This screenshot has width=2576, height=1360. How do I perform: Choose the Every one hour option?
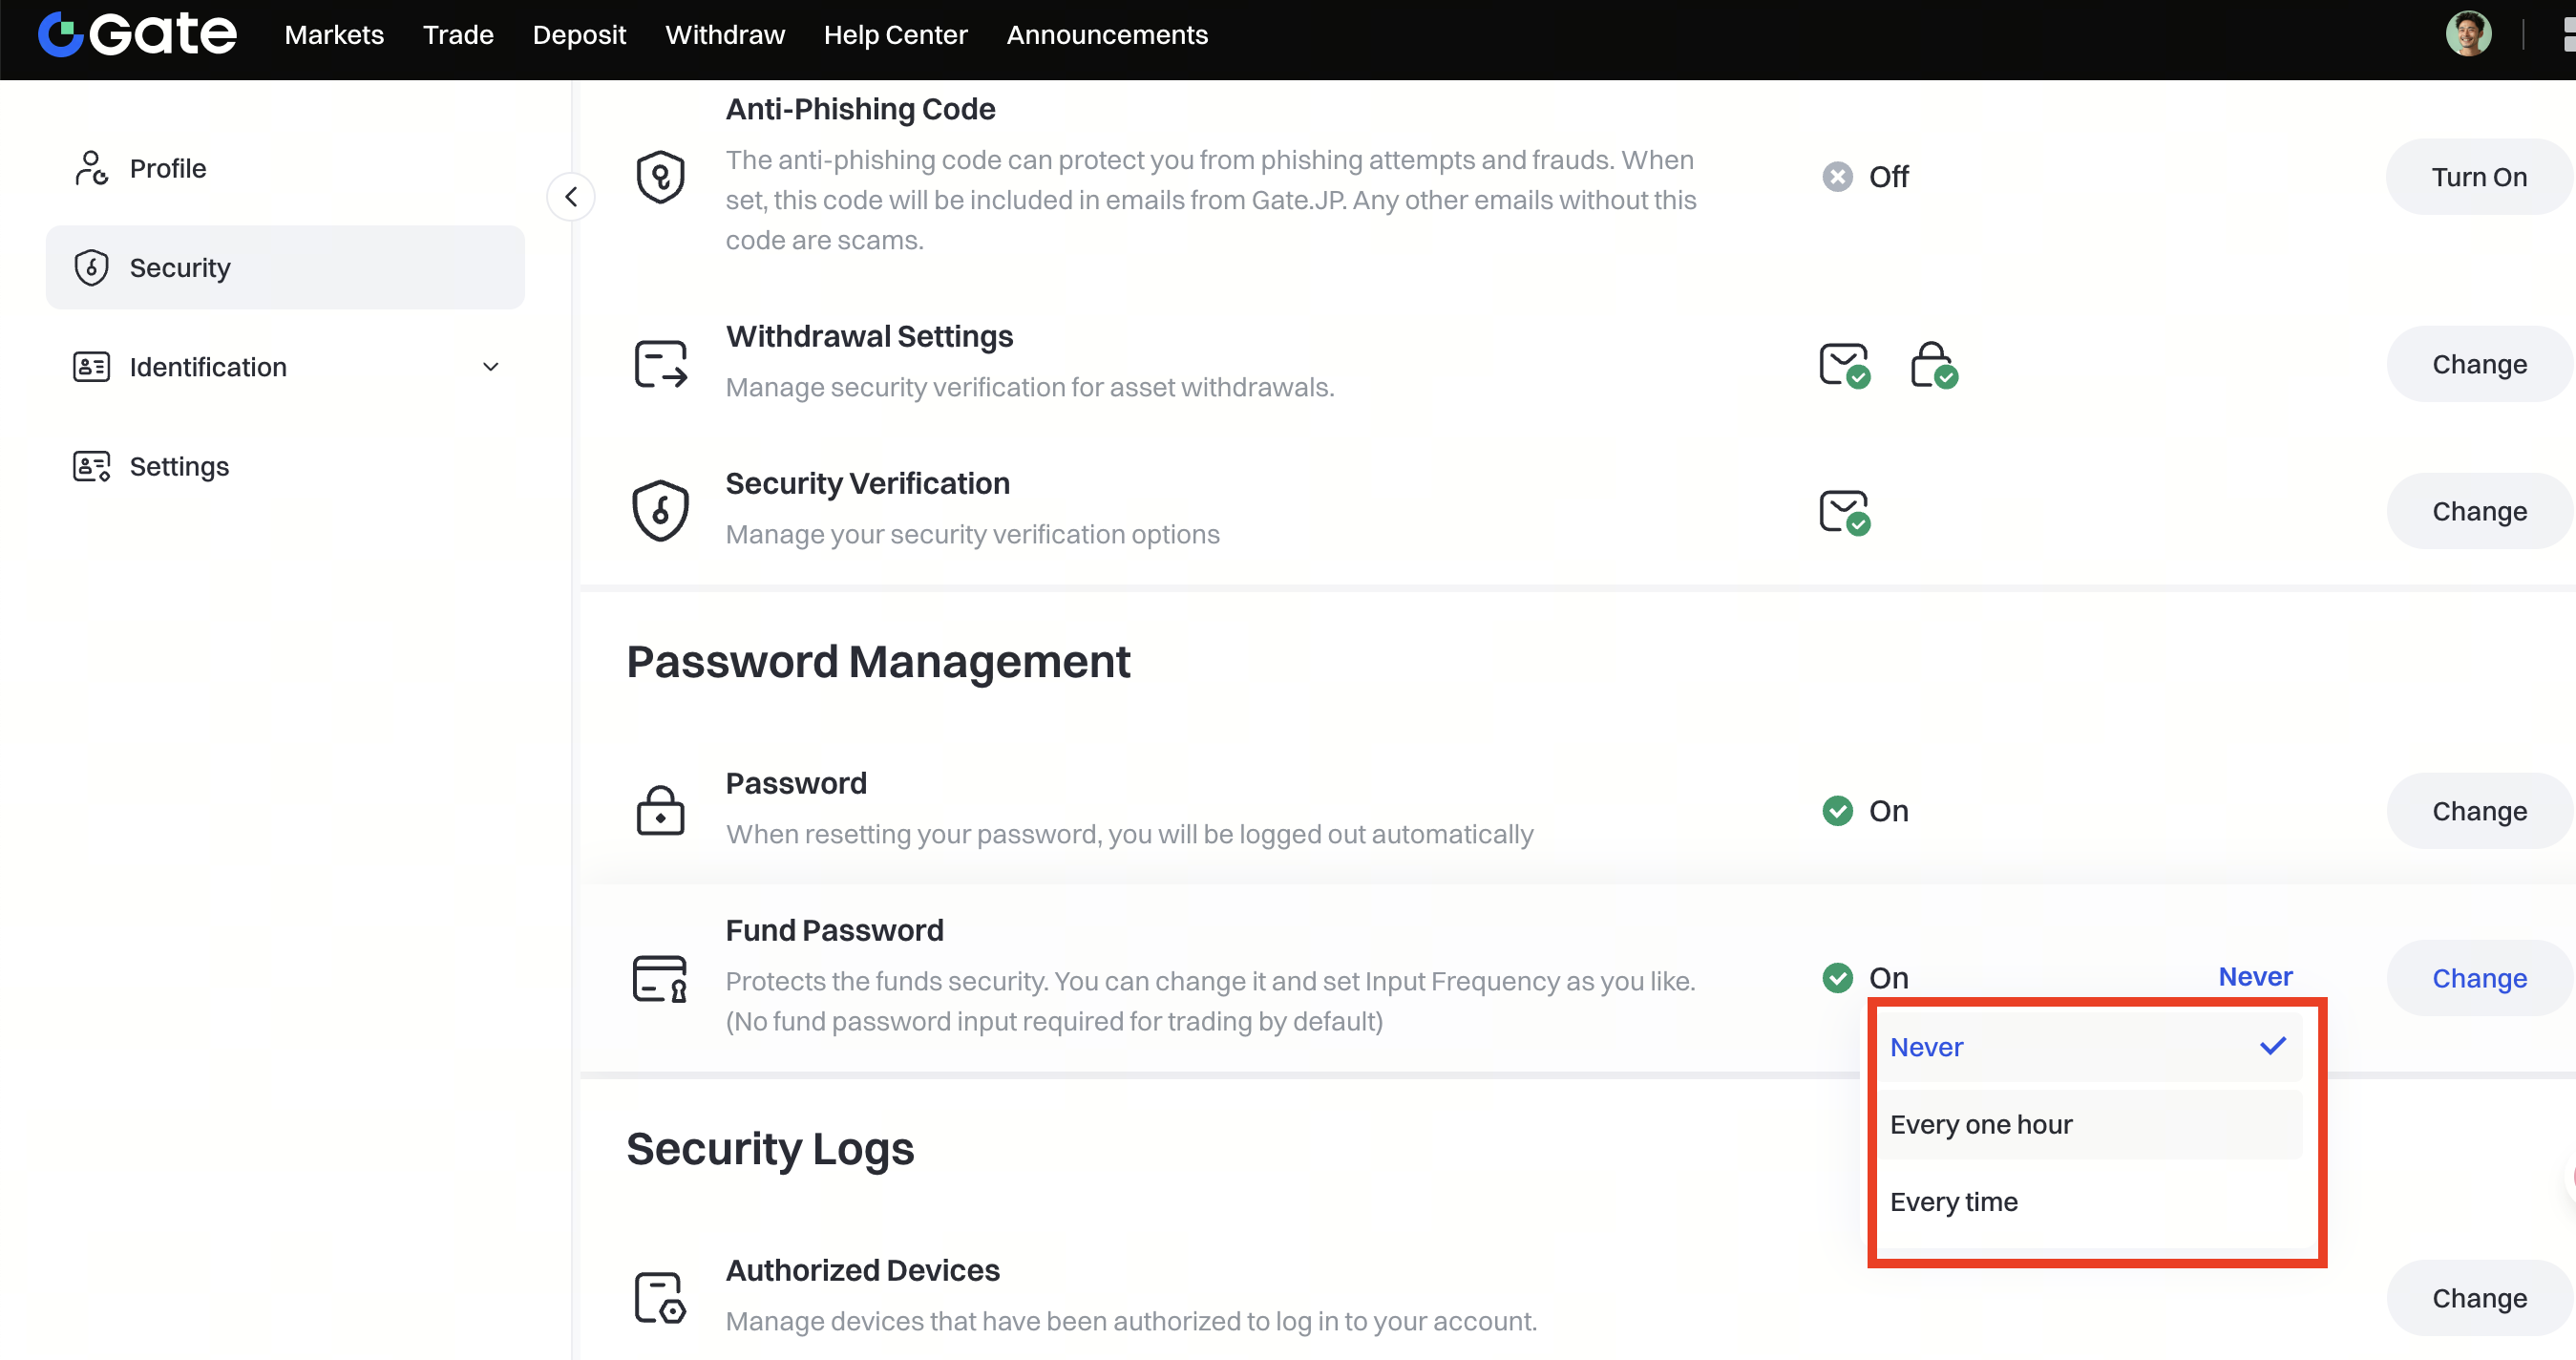pyautogui.click(x=2088, y=1125)
